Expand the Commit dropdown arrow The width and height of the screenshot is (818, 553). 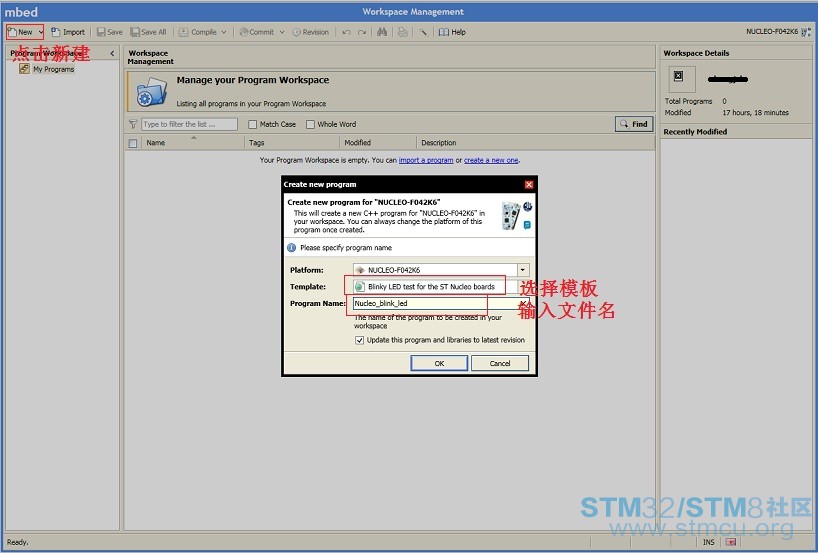pos(282,32)
